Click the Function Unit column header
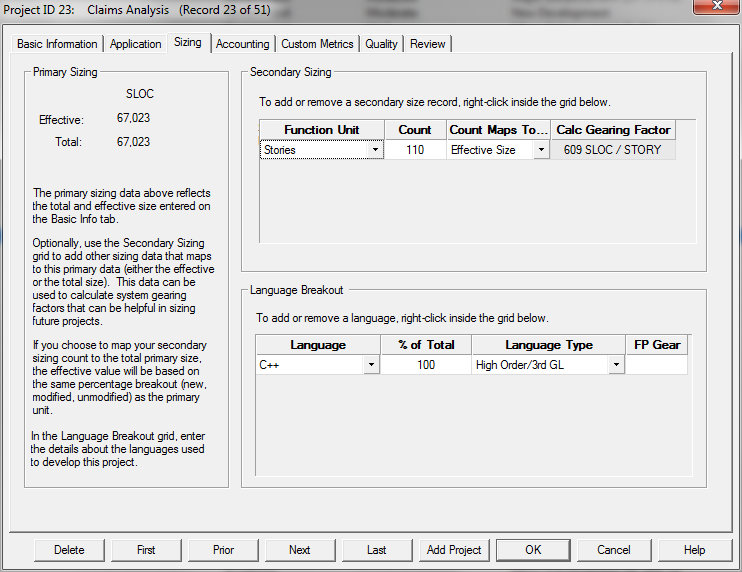This screenshot has width=742, height=572. 322,130
